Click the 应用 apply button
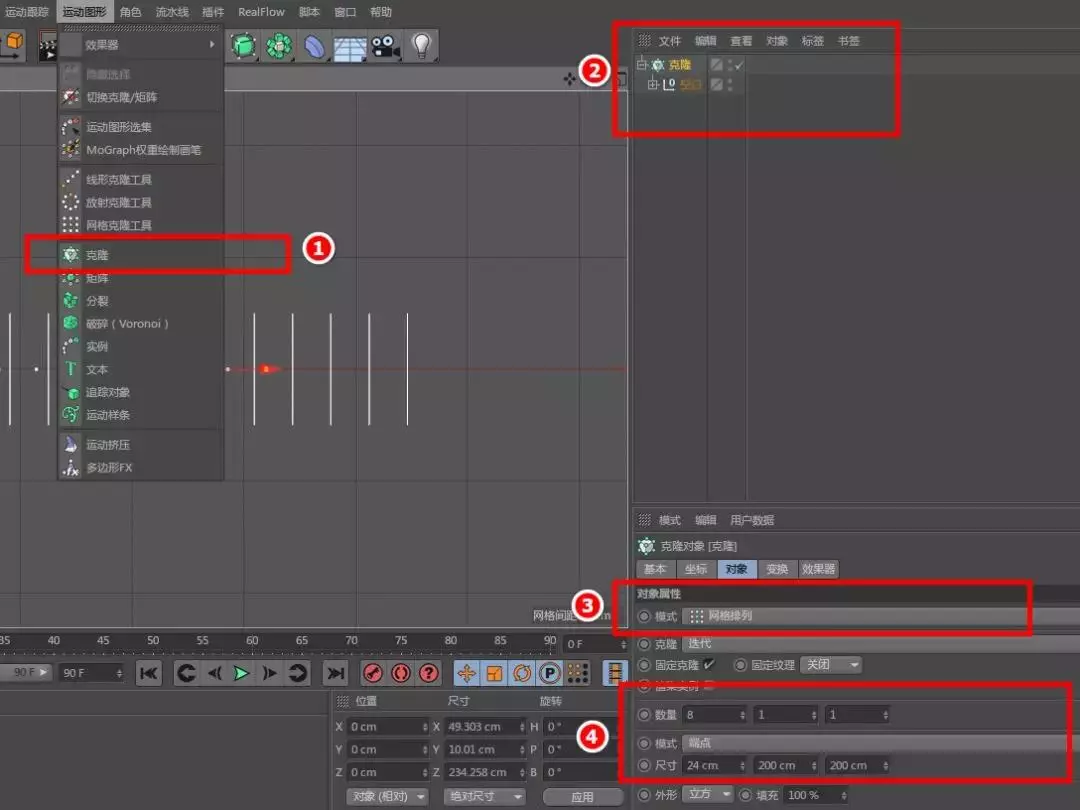The width and height of the screenshot is (1080, 810). pos(581,797)
